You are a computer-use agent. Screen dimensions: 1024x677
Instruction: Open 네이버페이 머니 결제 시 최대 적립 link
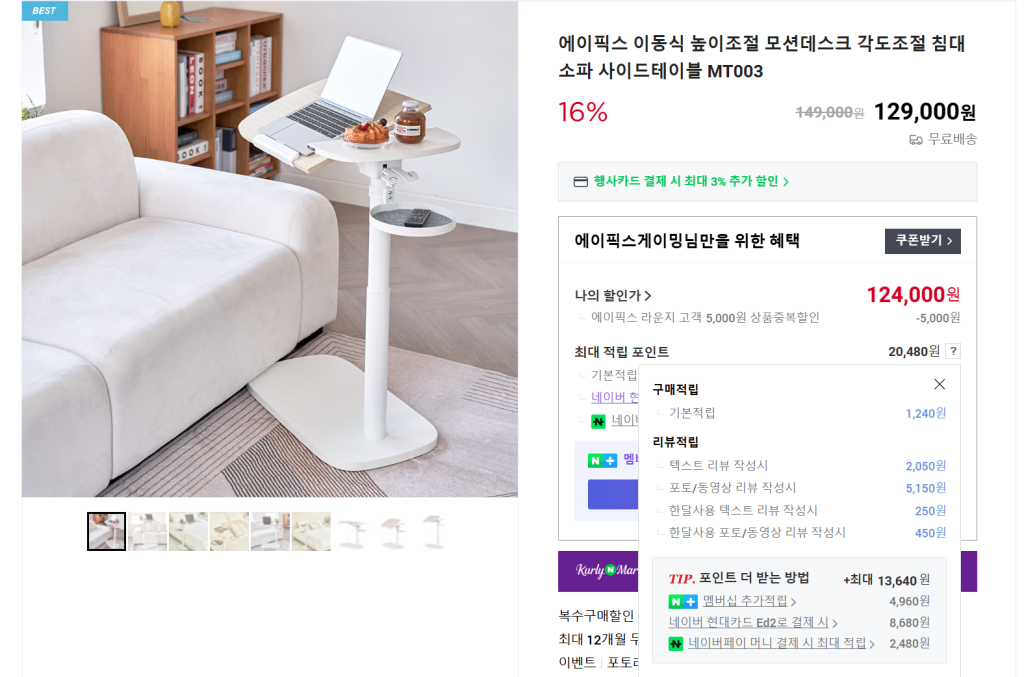click(x=781, y=643)
